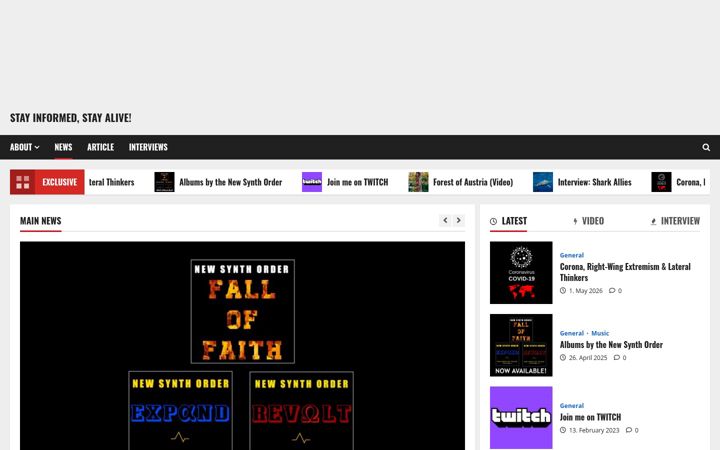
Task: Click clock icon beside 26. April 2025
Action: [562, 358]
